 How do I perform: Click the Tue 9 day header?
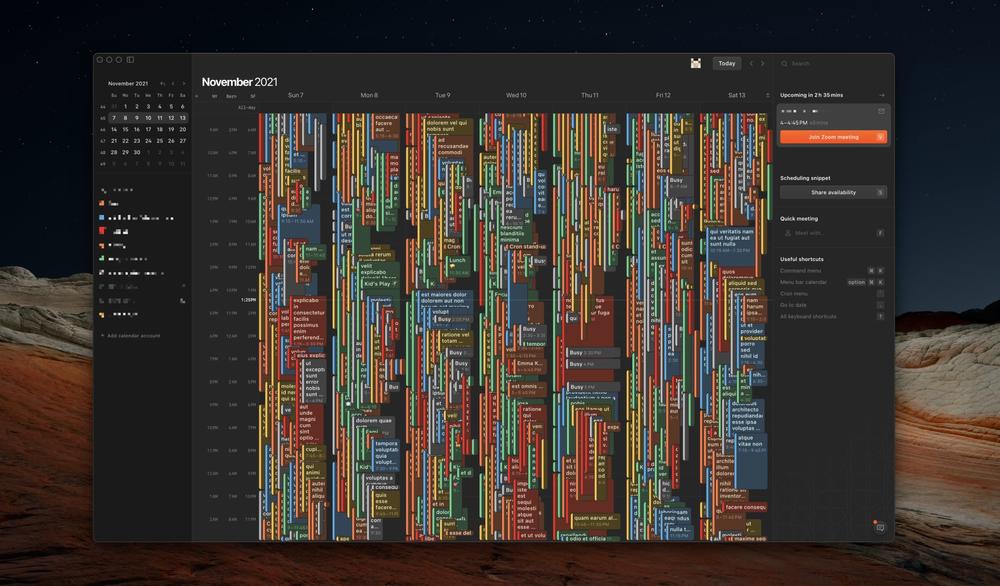pos(443,95)
